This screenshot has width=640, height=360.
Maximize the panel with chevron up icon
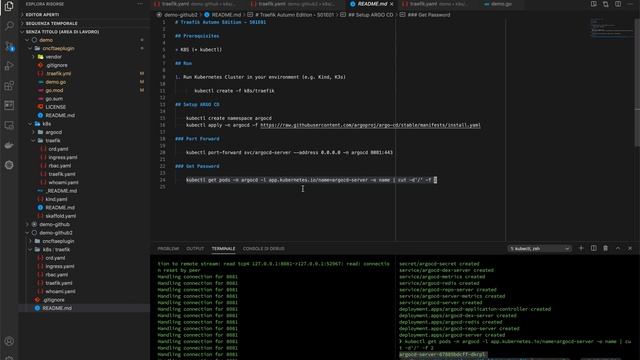618,248
